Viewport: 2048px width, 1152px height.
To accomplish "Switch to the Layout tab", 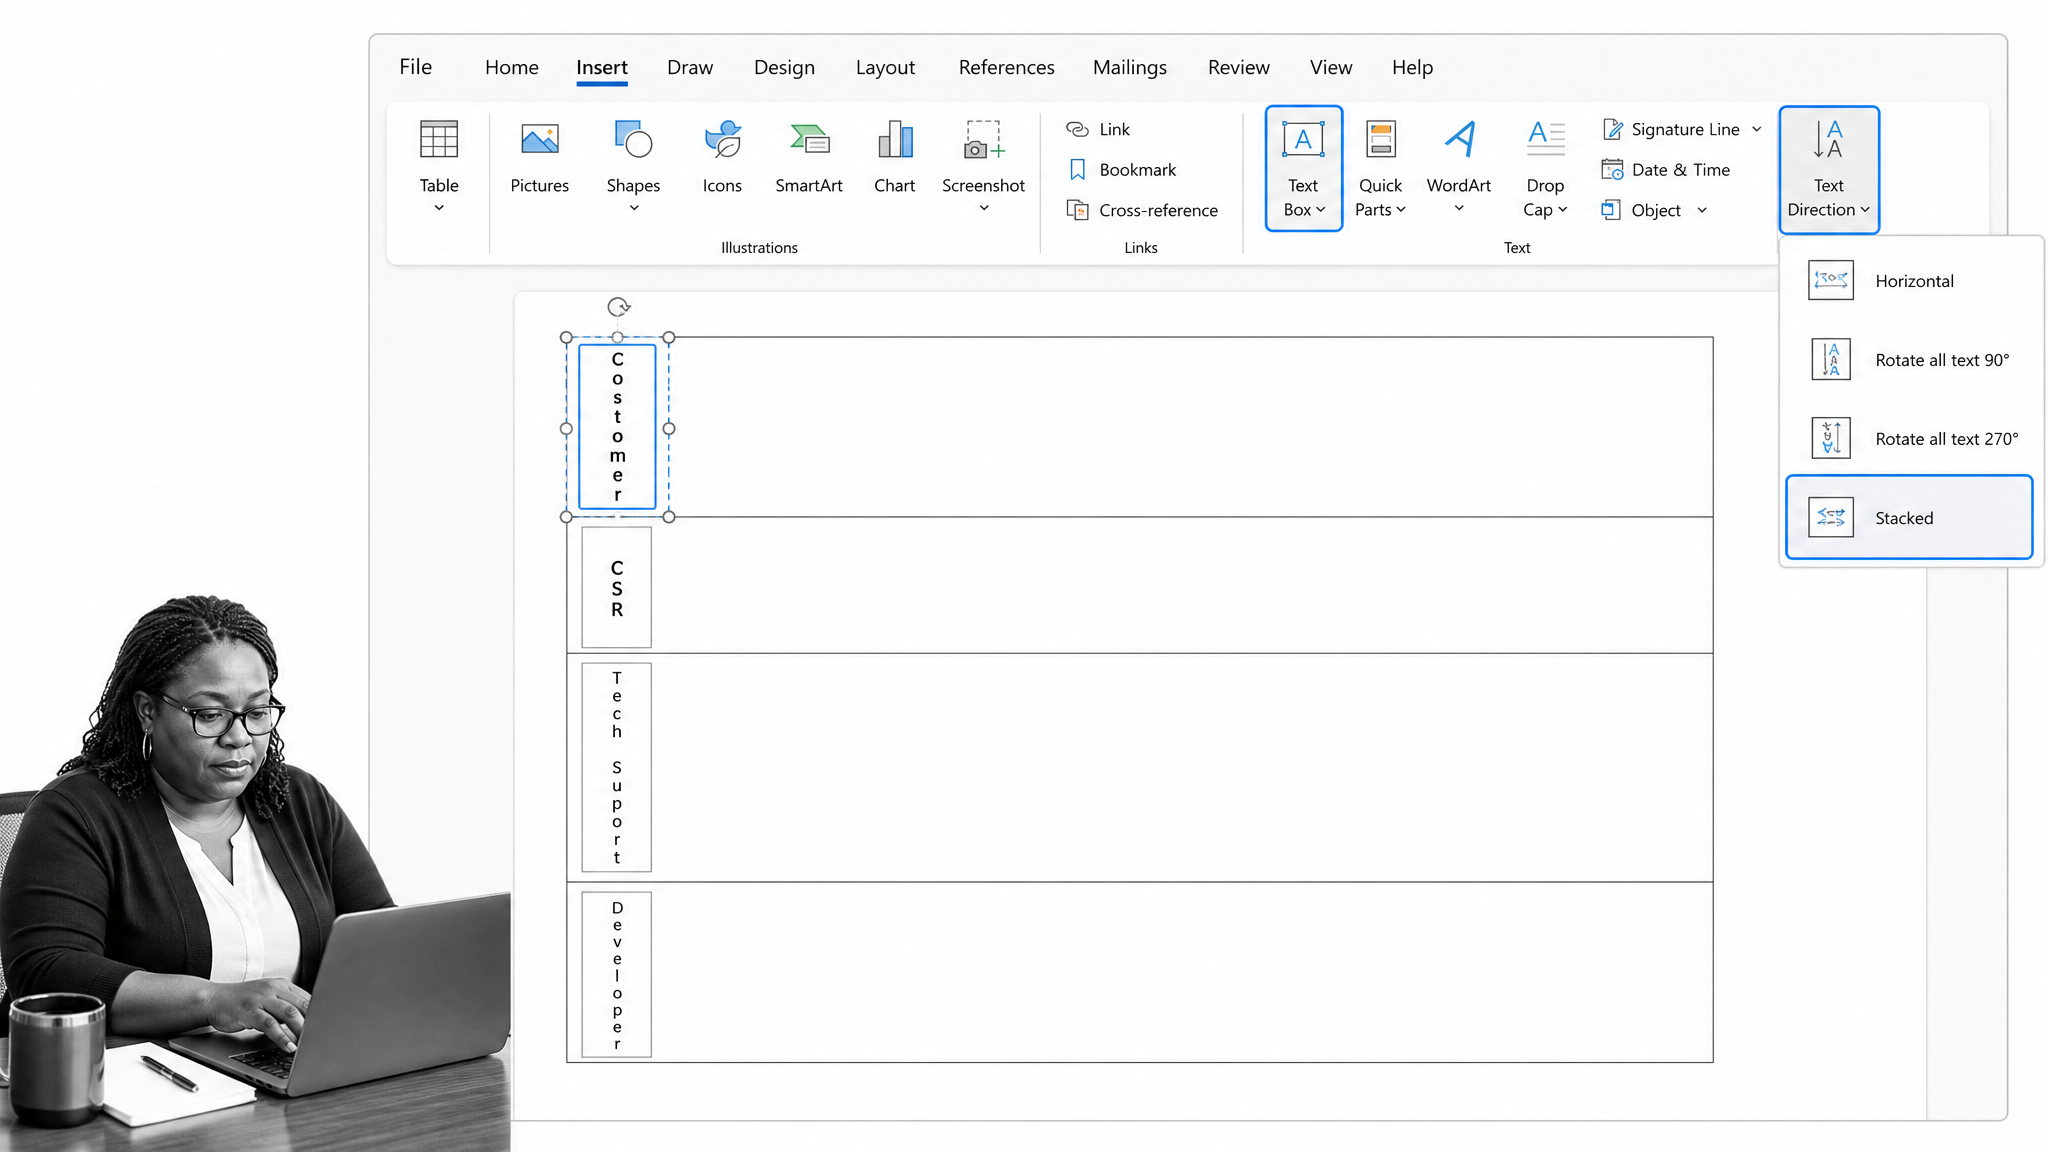I will [885, 67].
